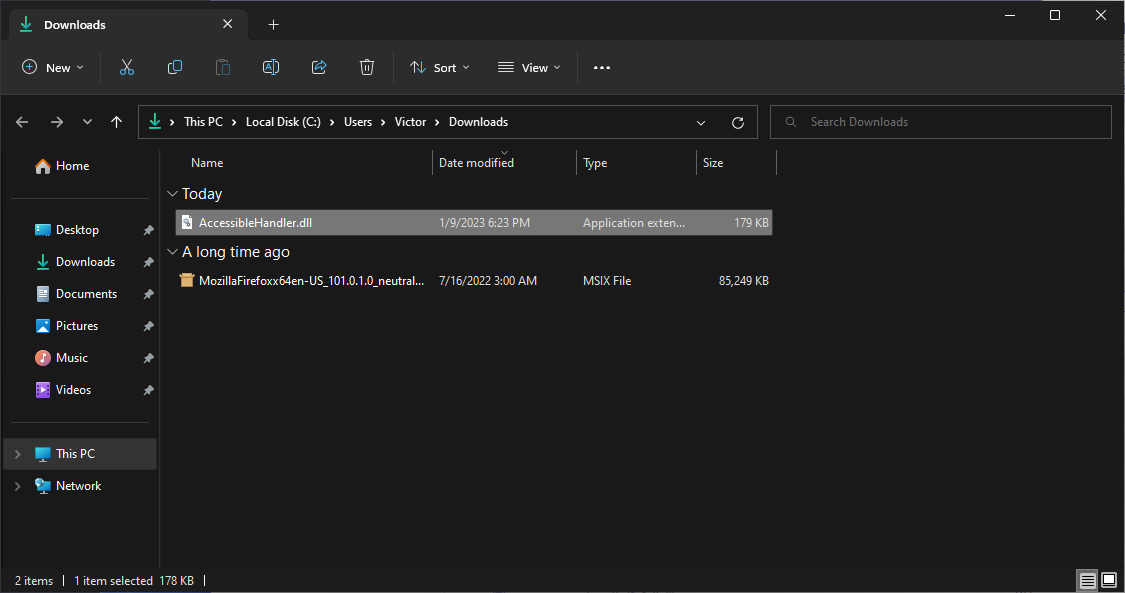Open the View dropdown menu

tap(529, 67)
